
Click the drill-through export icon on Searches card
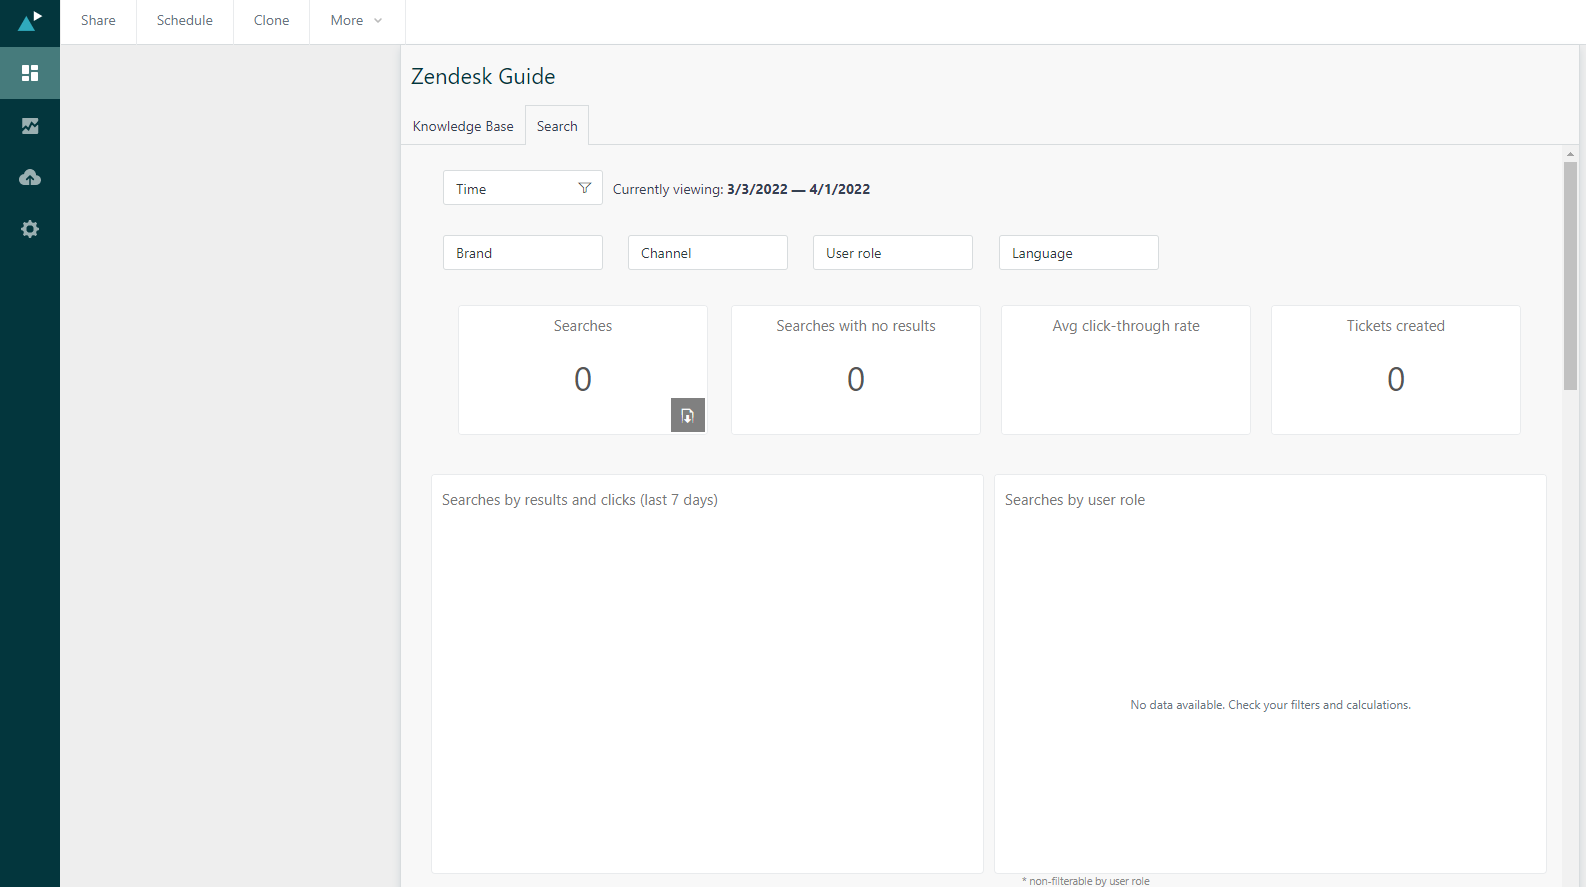click(688, 415)
